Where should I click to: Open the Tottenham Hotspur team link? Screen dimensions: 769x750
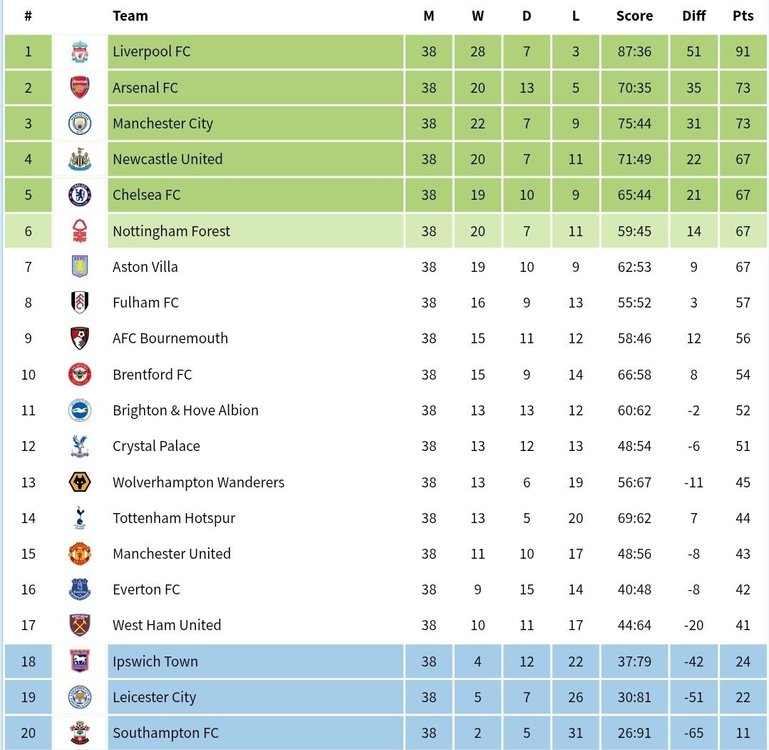click(x=174, y=518)
